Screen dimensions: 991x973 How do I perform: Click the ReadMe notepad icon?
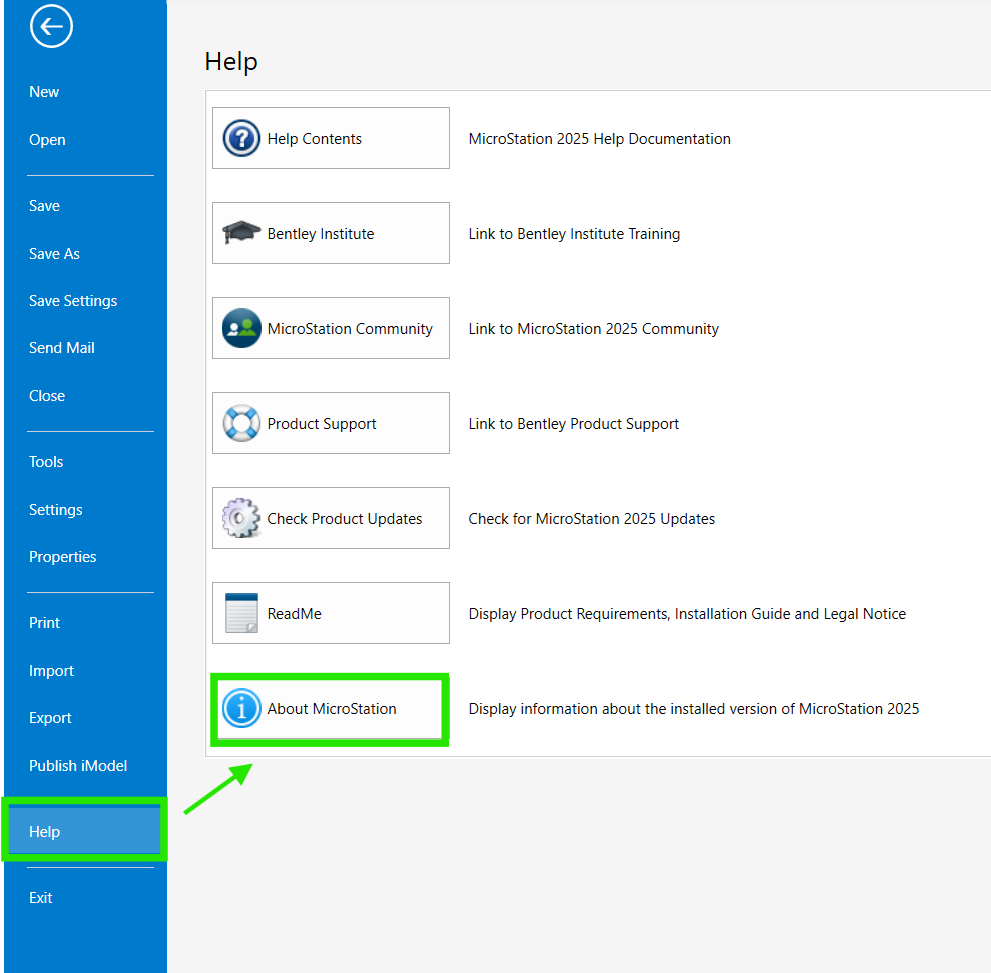tap(241, 613)
